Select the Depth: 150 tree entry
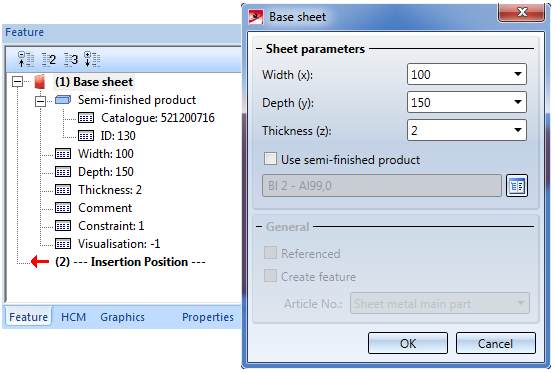The width and height of the screenshot is (555, 373). [106, 172]
